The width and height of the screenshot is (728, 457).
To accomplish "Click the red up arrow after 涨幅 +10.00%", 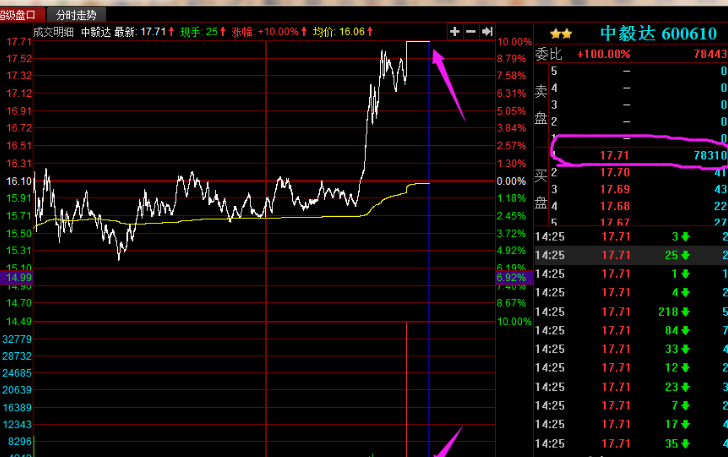I will (305, 32).
